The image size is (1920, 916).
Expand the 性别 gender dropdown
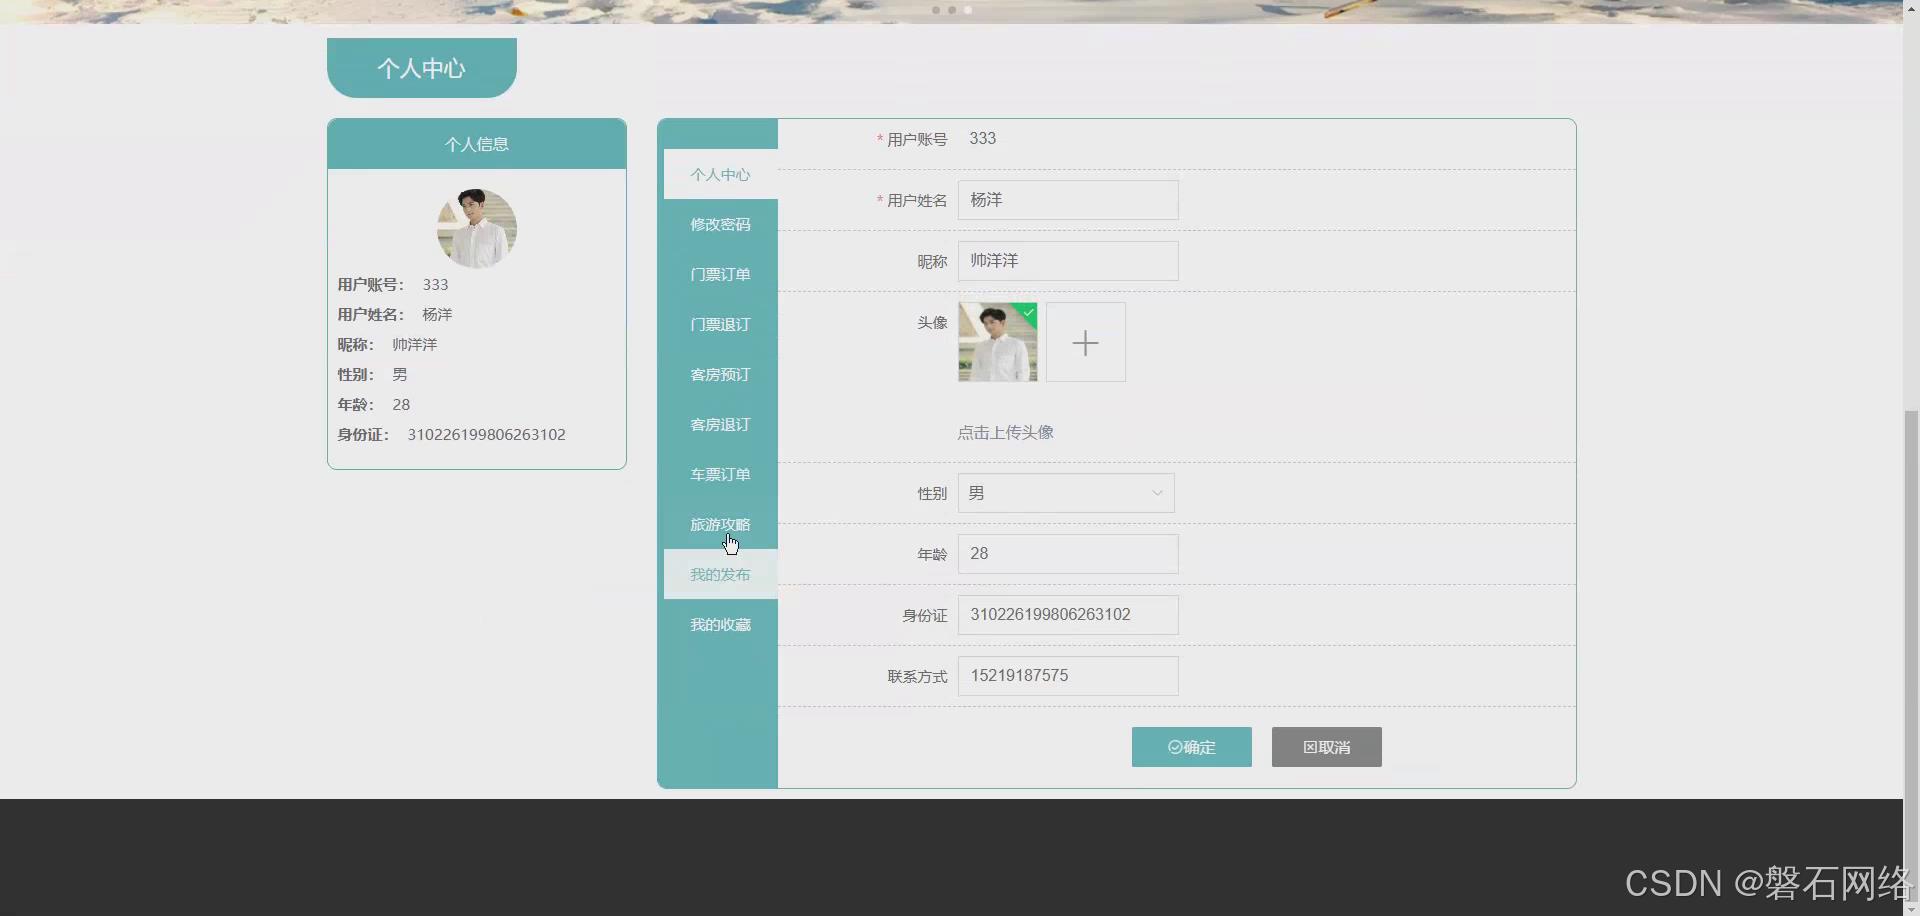1065,493
